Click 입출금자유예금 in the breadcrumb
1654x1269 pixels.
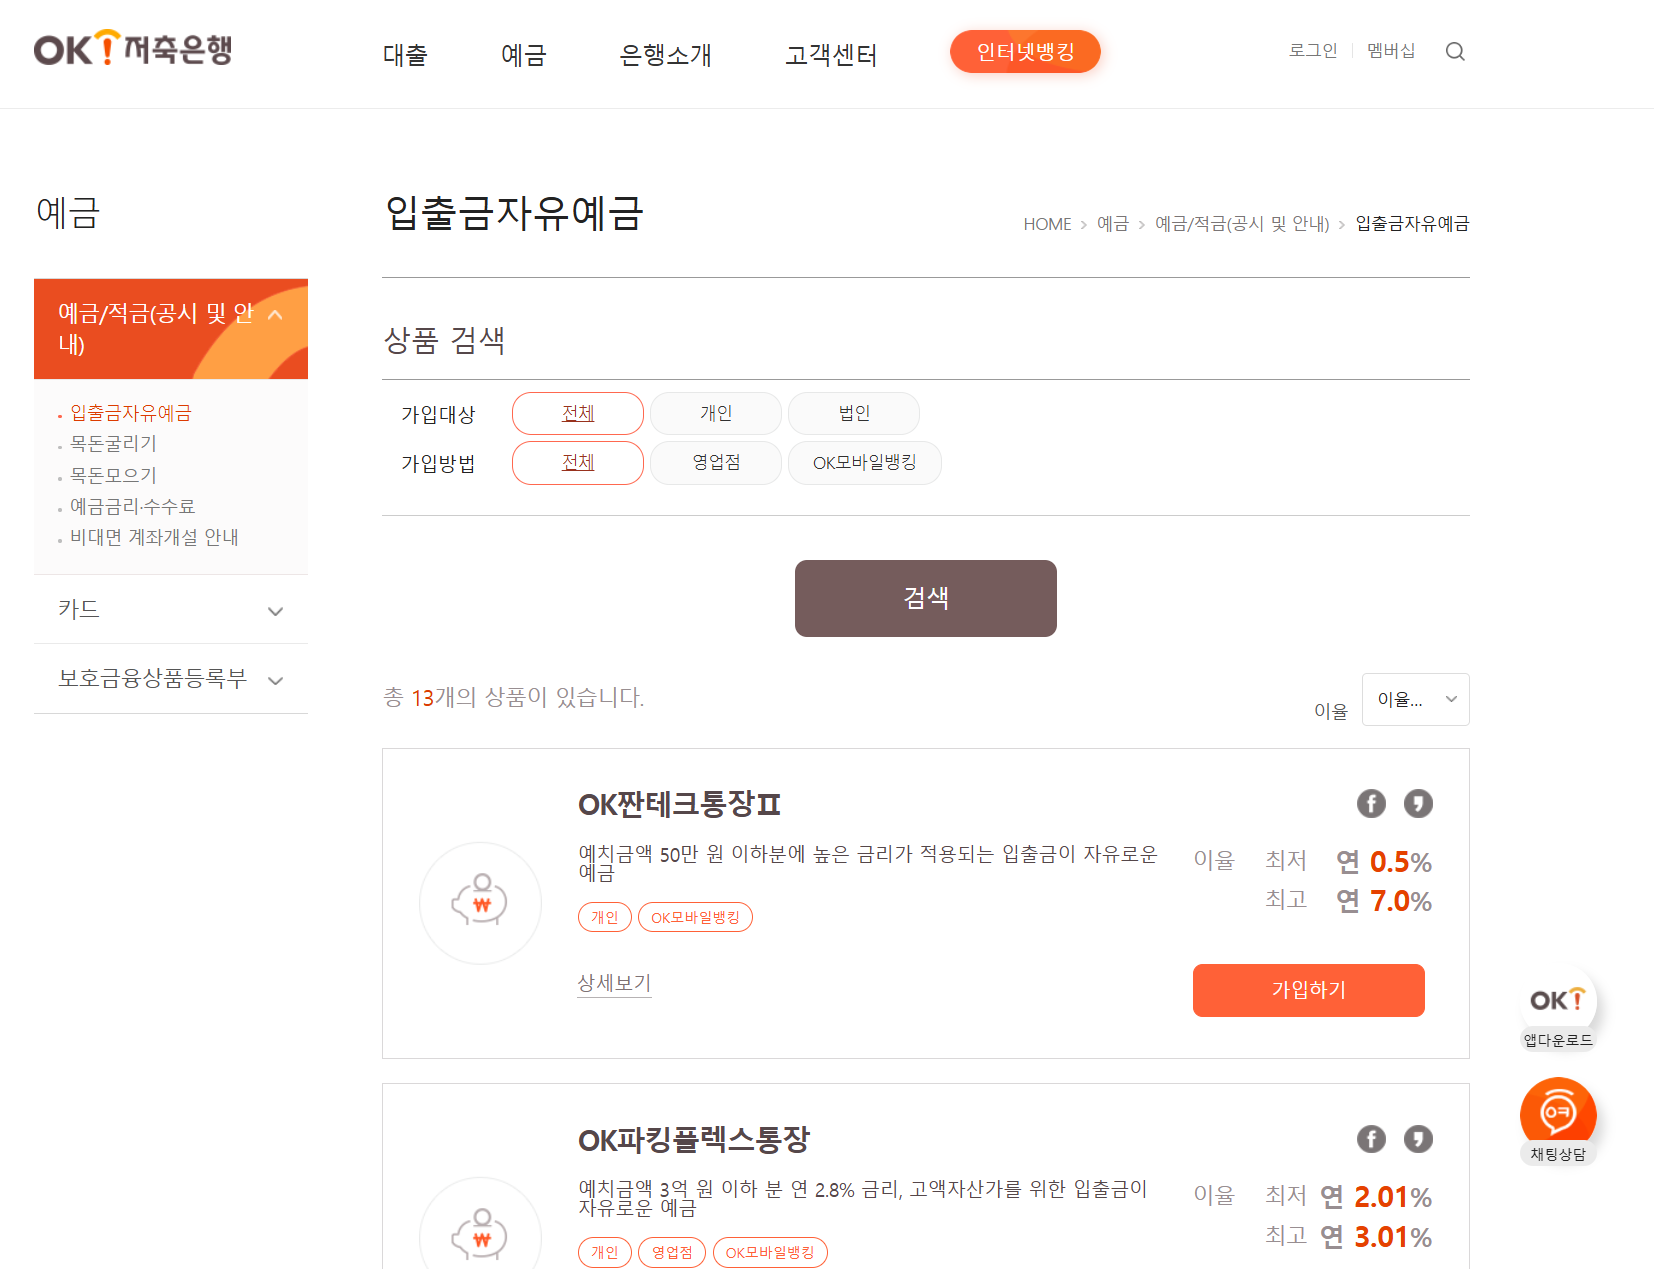(1412, 224)
